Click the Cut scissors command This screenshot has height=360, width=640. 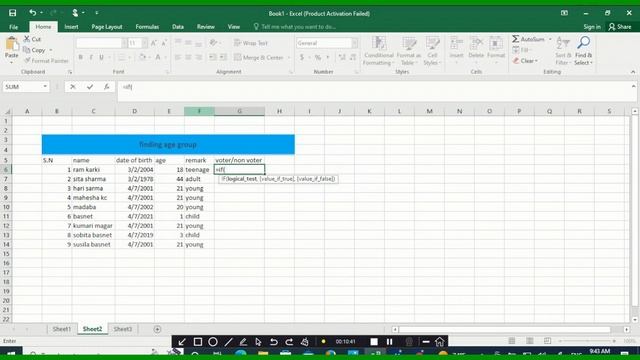[x=32, y=39]
